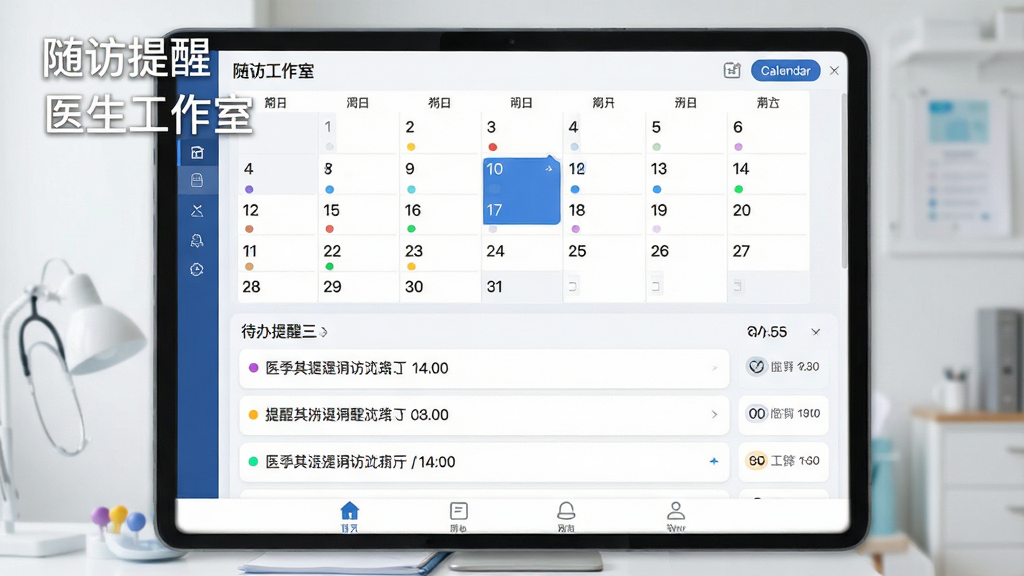Select date 3 with red dot
The width and height of the screenshot is (1024, 576).
pos(521,133)
